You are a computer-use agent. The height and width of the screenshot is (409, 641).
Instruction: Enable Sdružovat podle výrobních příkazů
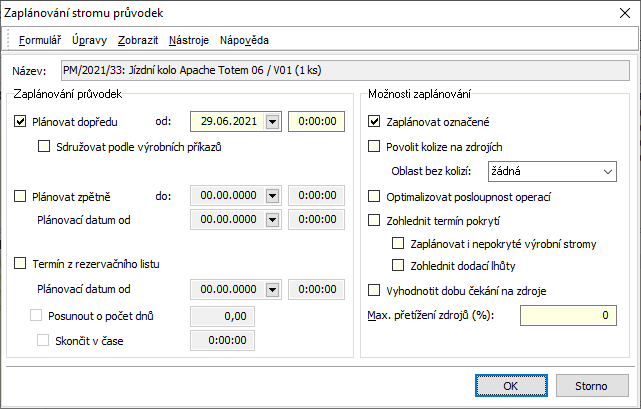coord(44,146)
